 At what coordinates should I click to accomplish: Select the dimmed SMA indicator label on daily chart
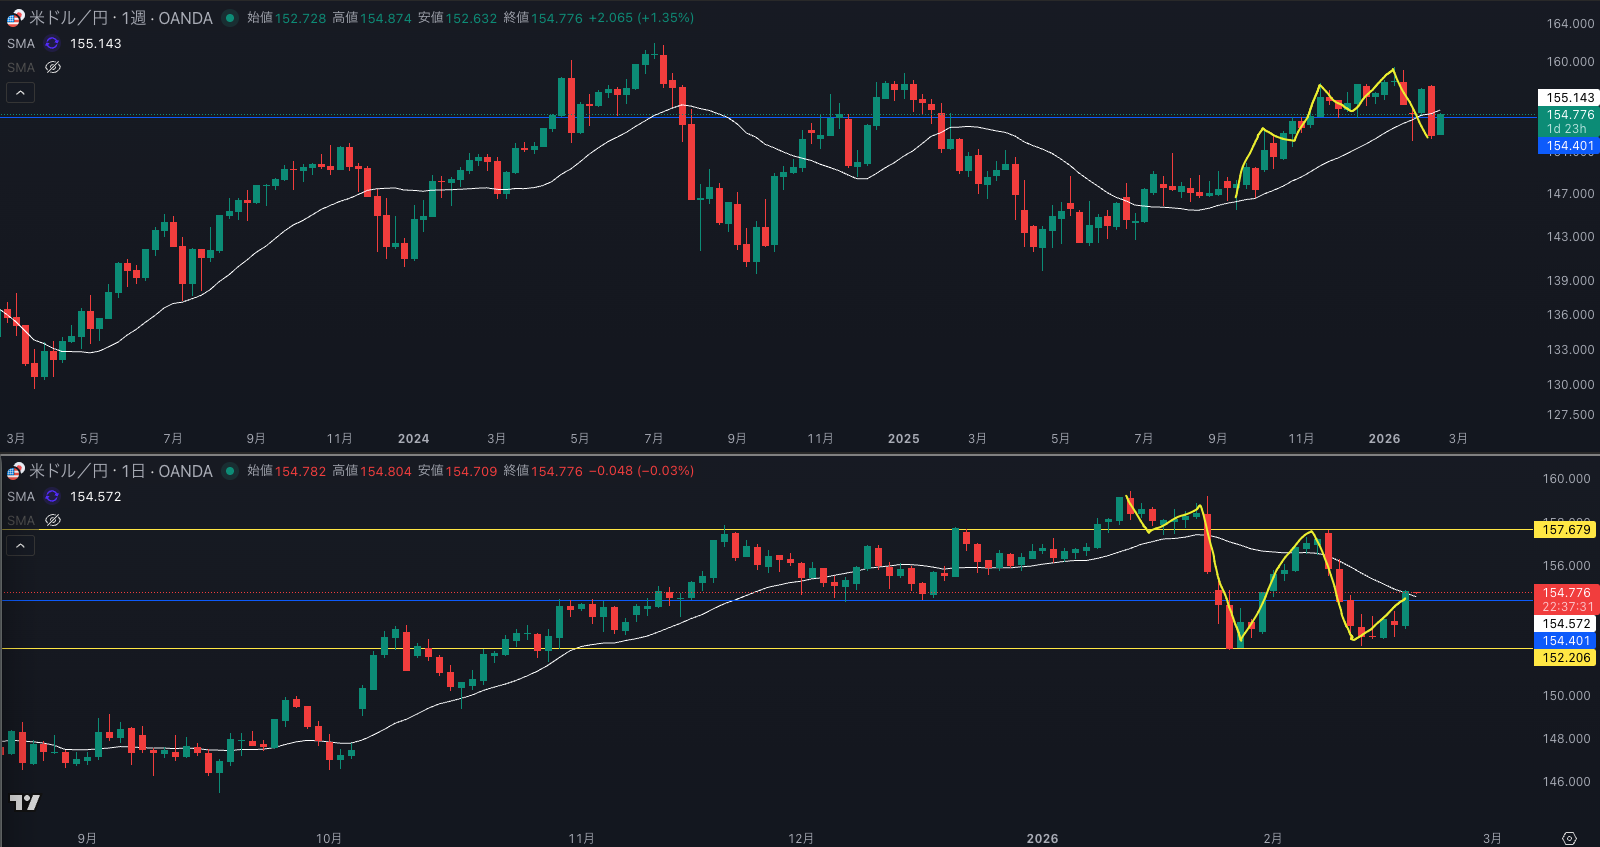21,521
